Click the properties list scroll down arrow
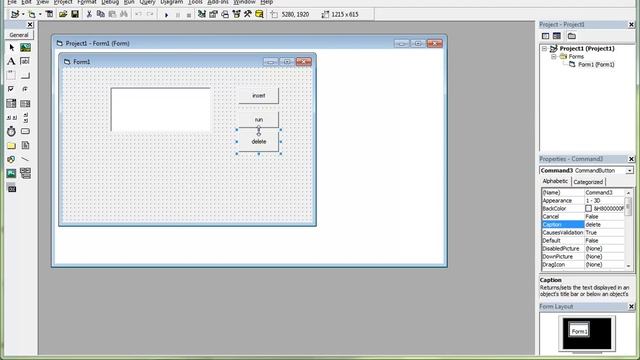Image resolution: width=640 pixels, height=360 pixels. point(629,266)
